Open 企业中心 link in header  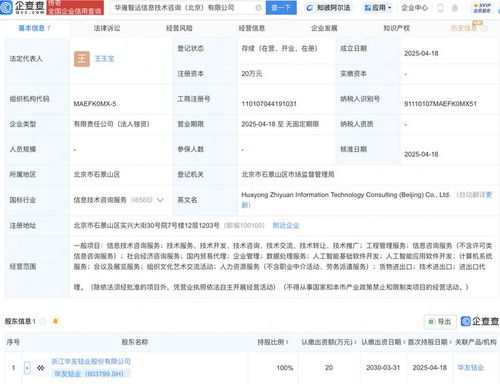tap(414, 8)
